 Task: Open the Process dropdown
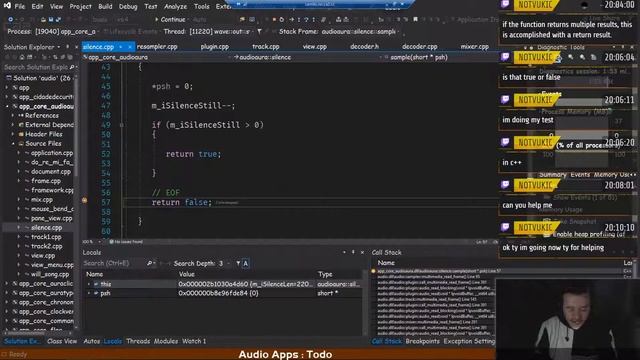coord(66,31)
